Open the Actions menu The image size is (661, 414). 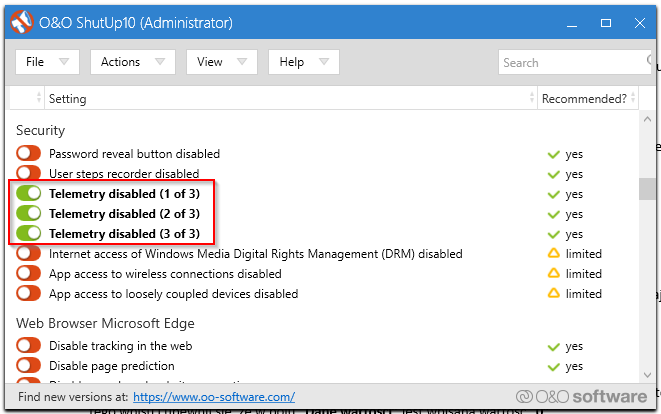click(133, 62)
